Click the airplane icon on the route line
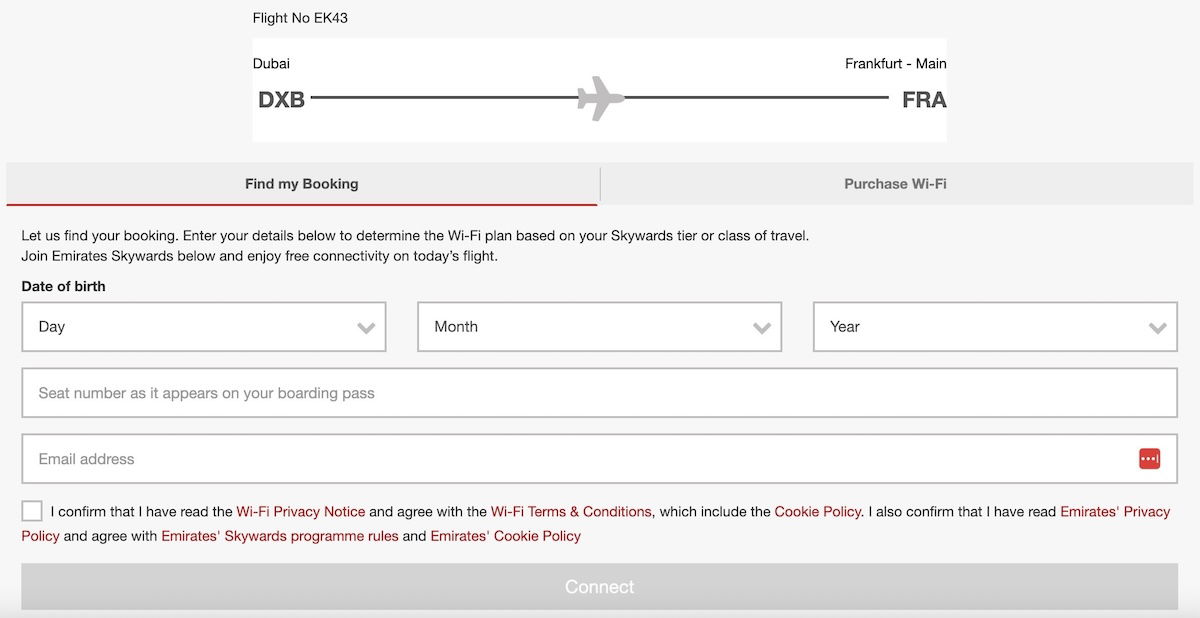 point(600,98)
